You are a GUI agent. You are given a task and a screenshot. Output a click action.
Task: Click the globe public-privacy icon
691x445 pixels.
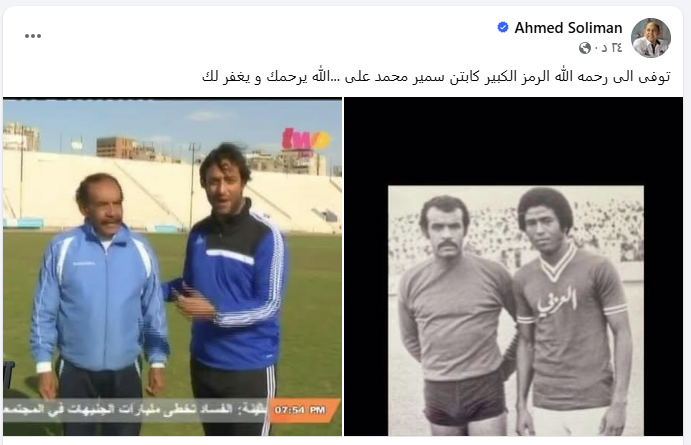tap(585, 48)
